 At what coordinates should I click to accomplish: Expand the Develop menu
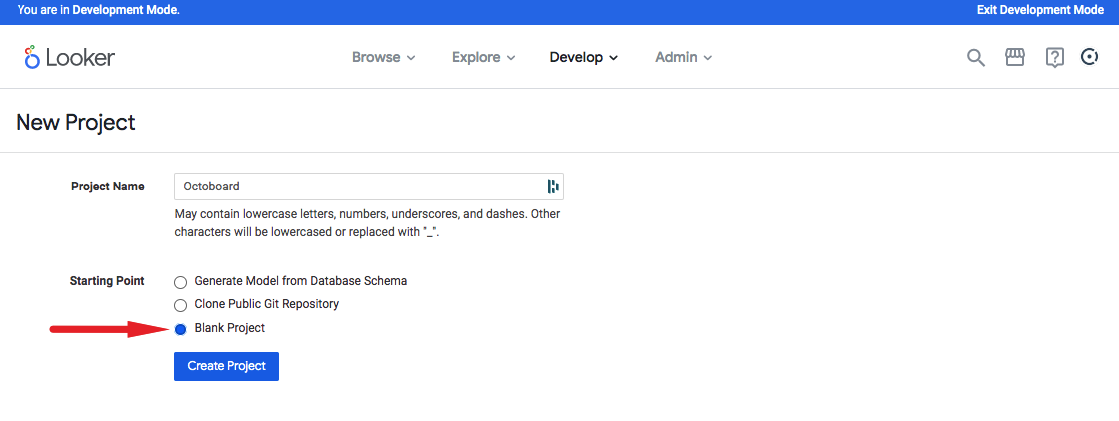(583, 58)
